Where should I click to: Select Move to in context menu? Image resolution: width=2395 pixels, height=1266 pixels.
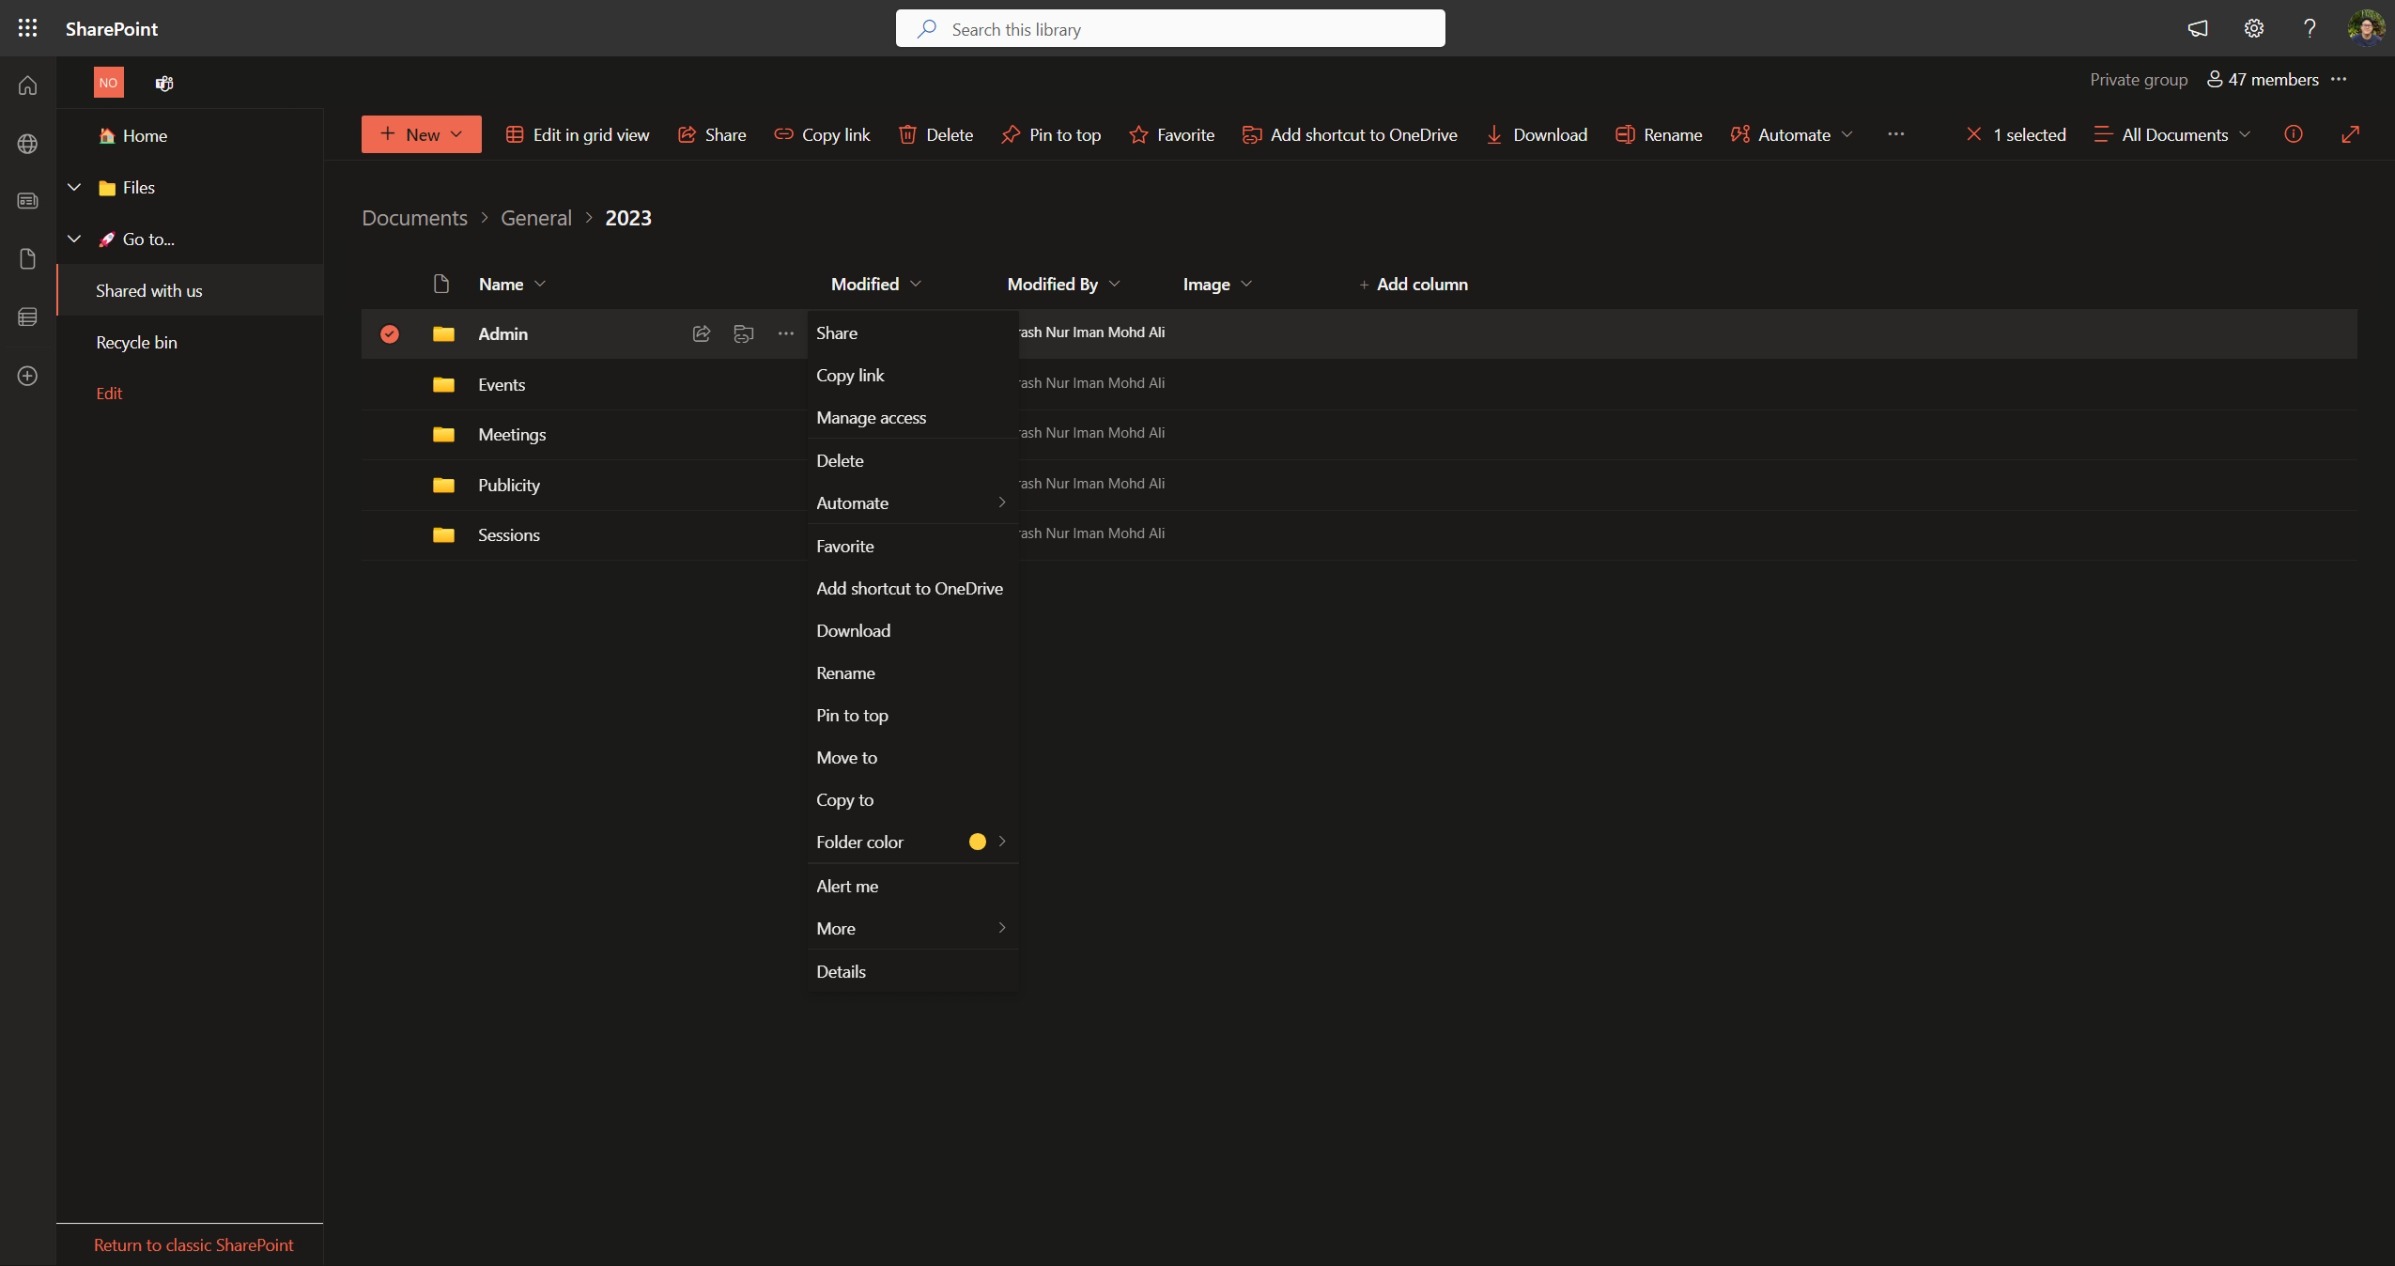click(846, 757)
